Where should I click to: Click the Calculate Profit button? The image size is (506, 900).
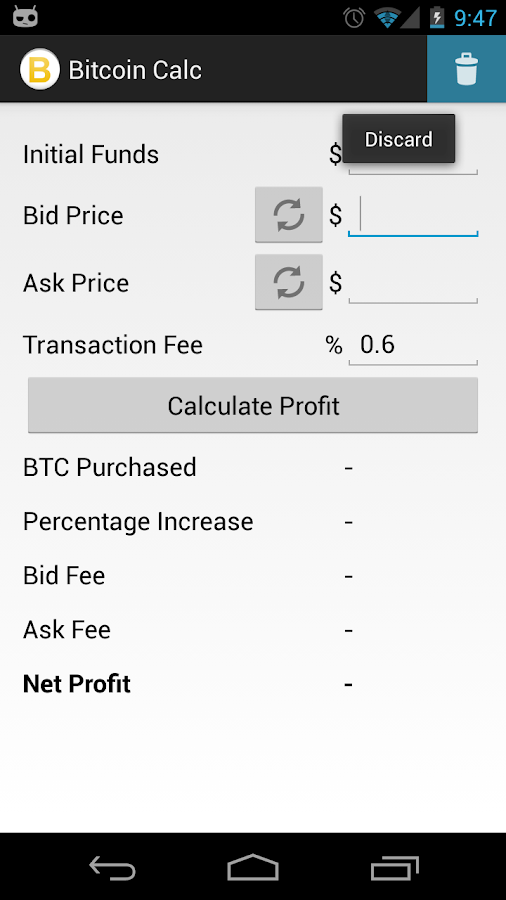253,405
